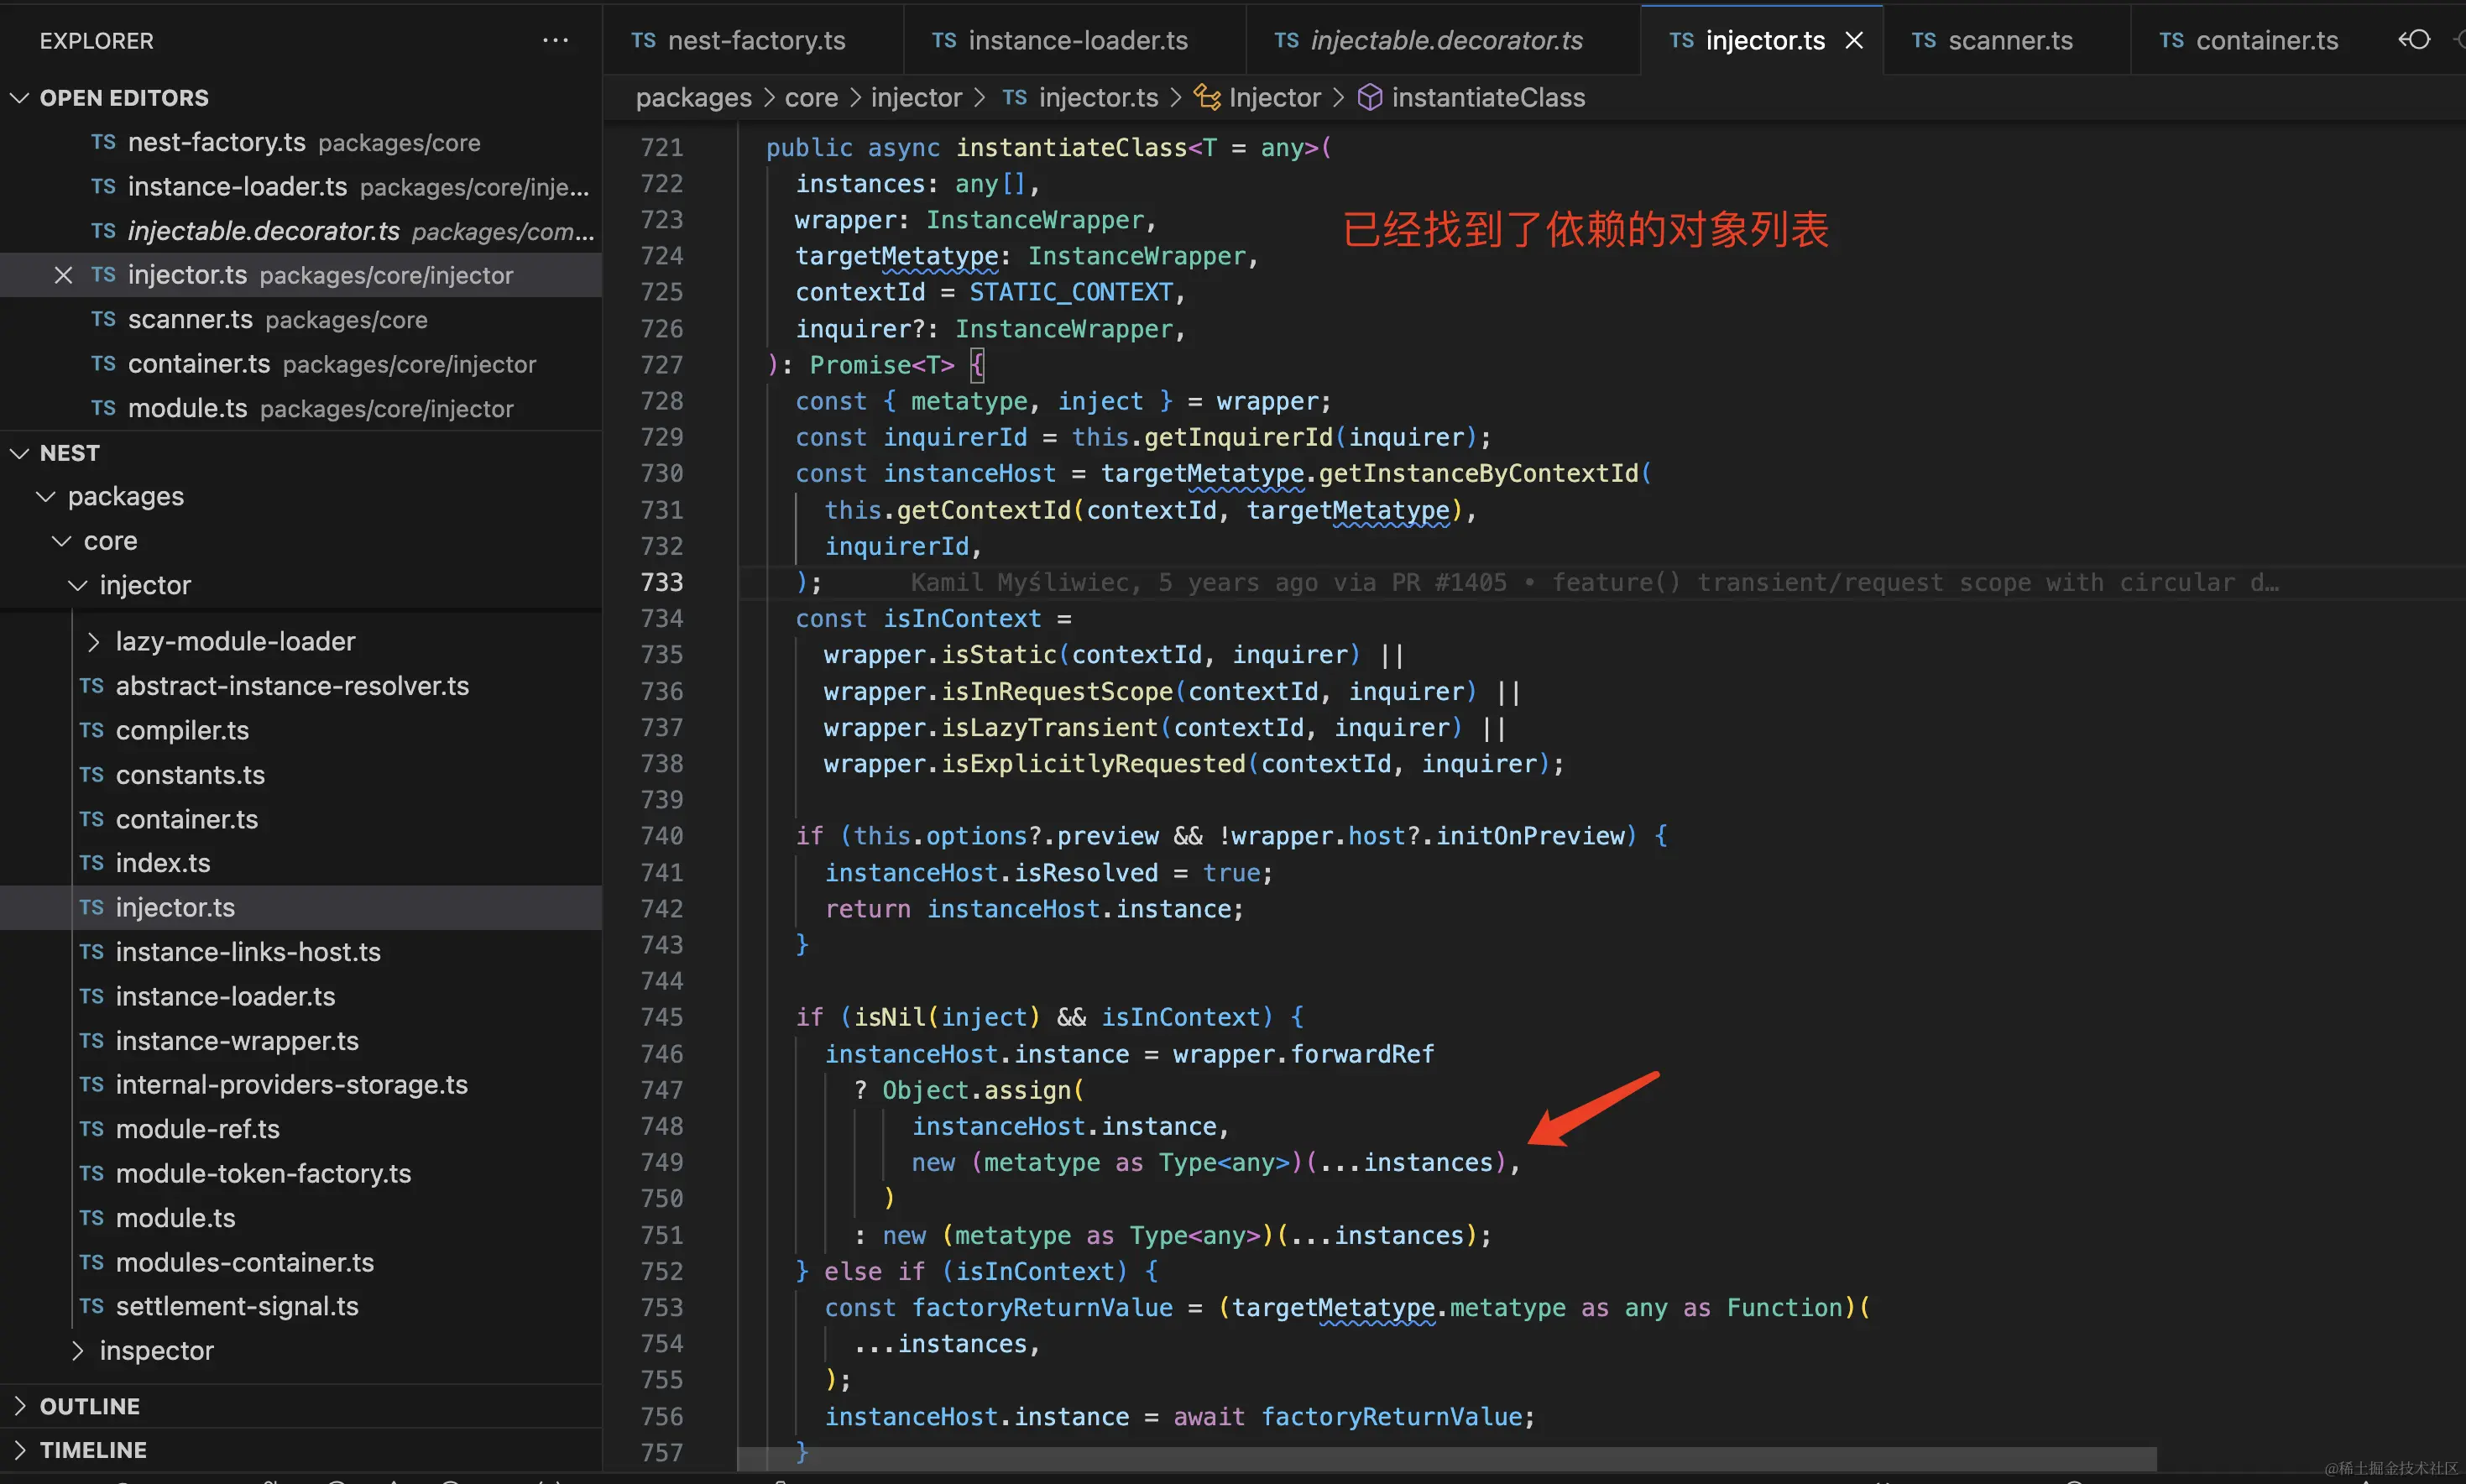Click the TS icon beside index.ts in tree

[x=92, y=863]
